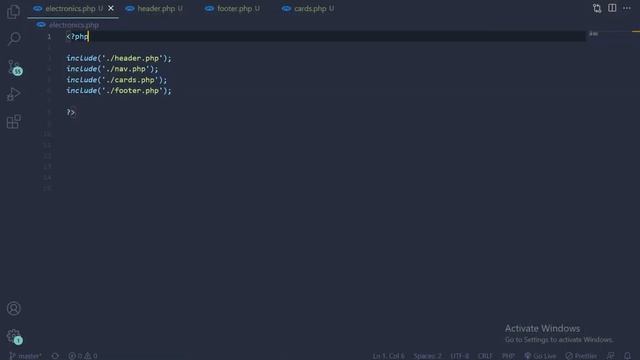This screenshot has height=360, width=640.
Task: Open the notifications bell
Action: coord(627,356)
